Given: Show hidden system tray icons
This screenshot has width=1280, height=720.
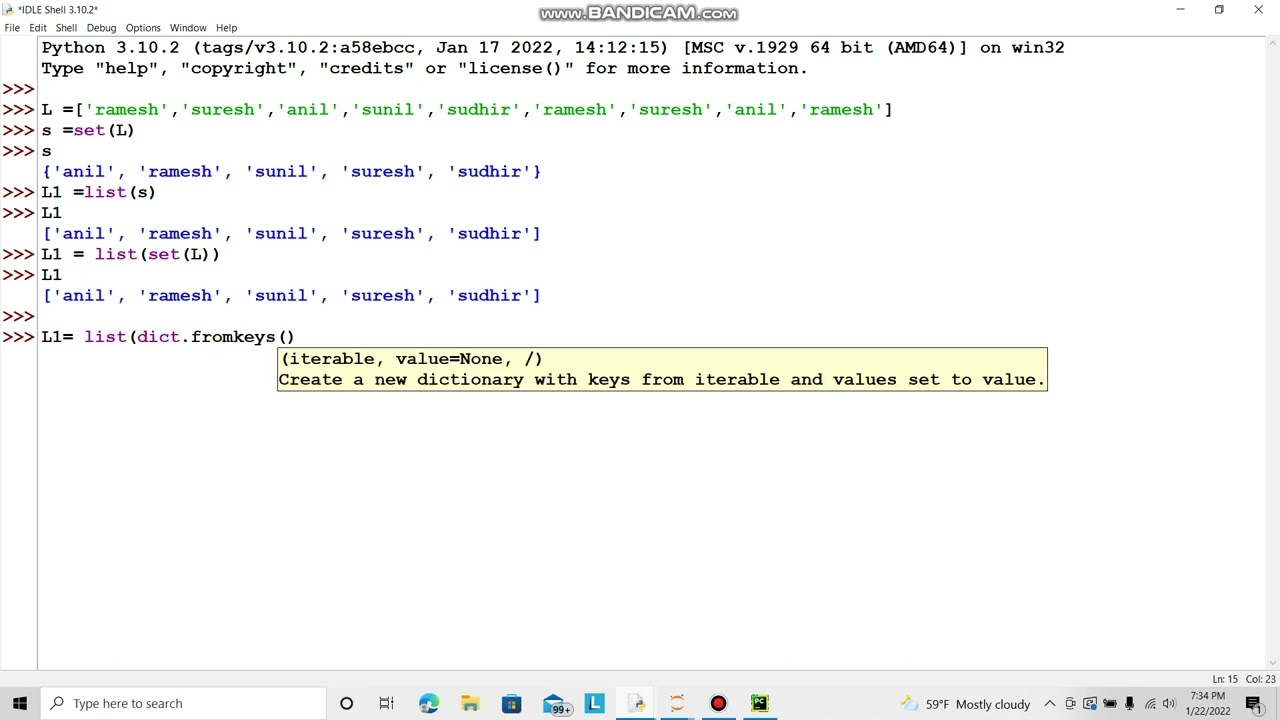Looking at the screenshot, I should (x=1050, y=704).
